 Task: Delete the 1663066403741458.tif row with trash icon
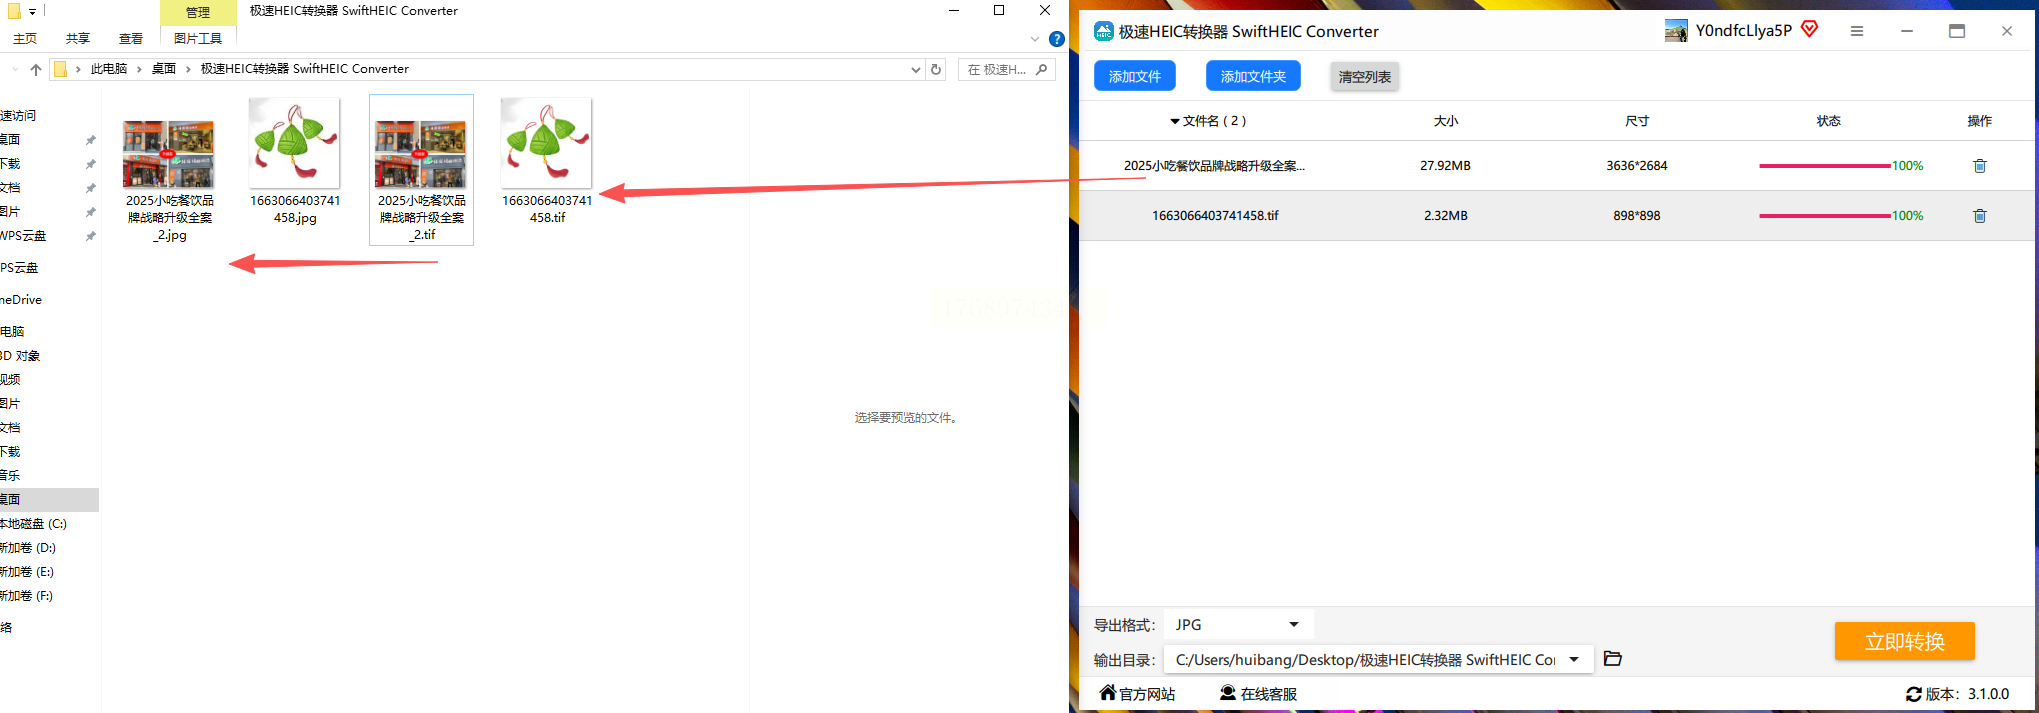coord(1979,216)
